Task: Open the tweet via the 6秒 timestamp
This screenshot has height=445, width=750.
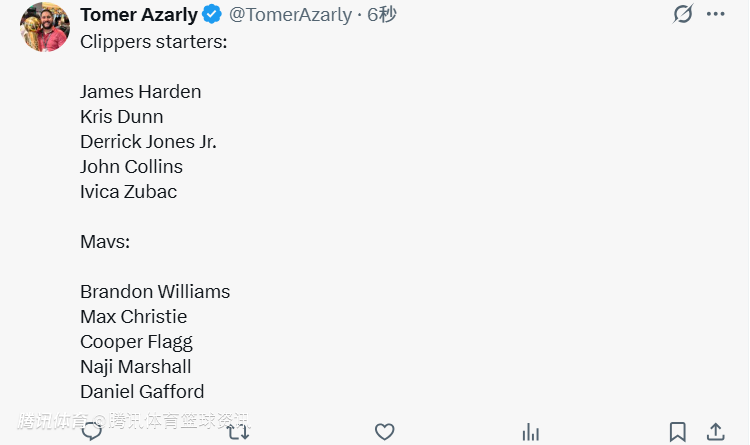Action: tap(382, 15)
